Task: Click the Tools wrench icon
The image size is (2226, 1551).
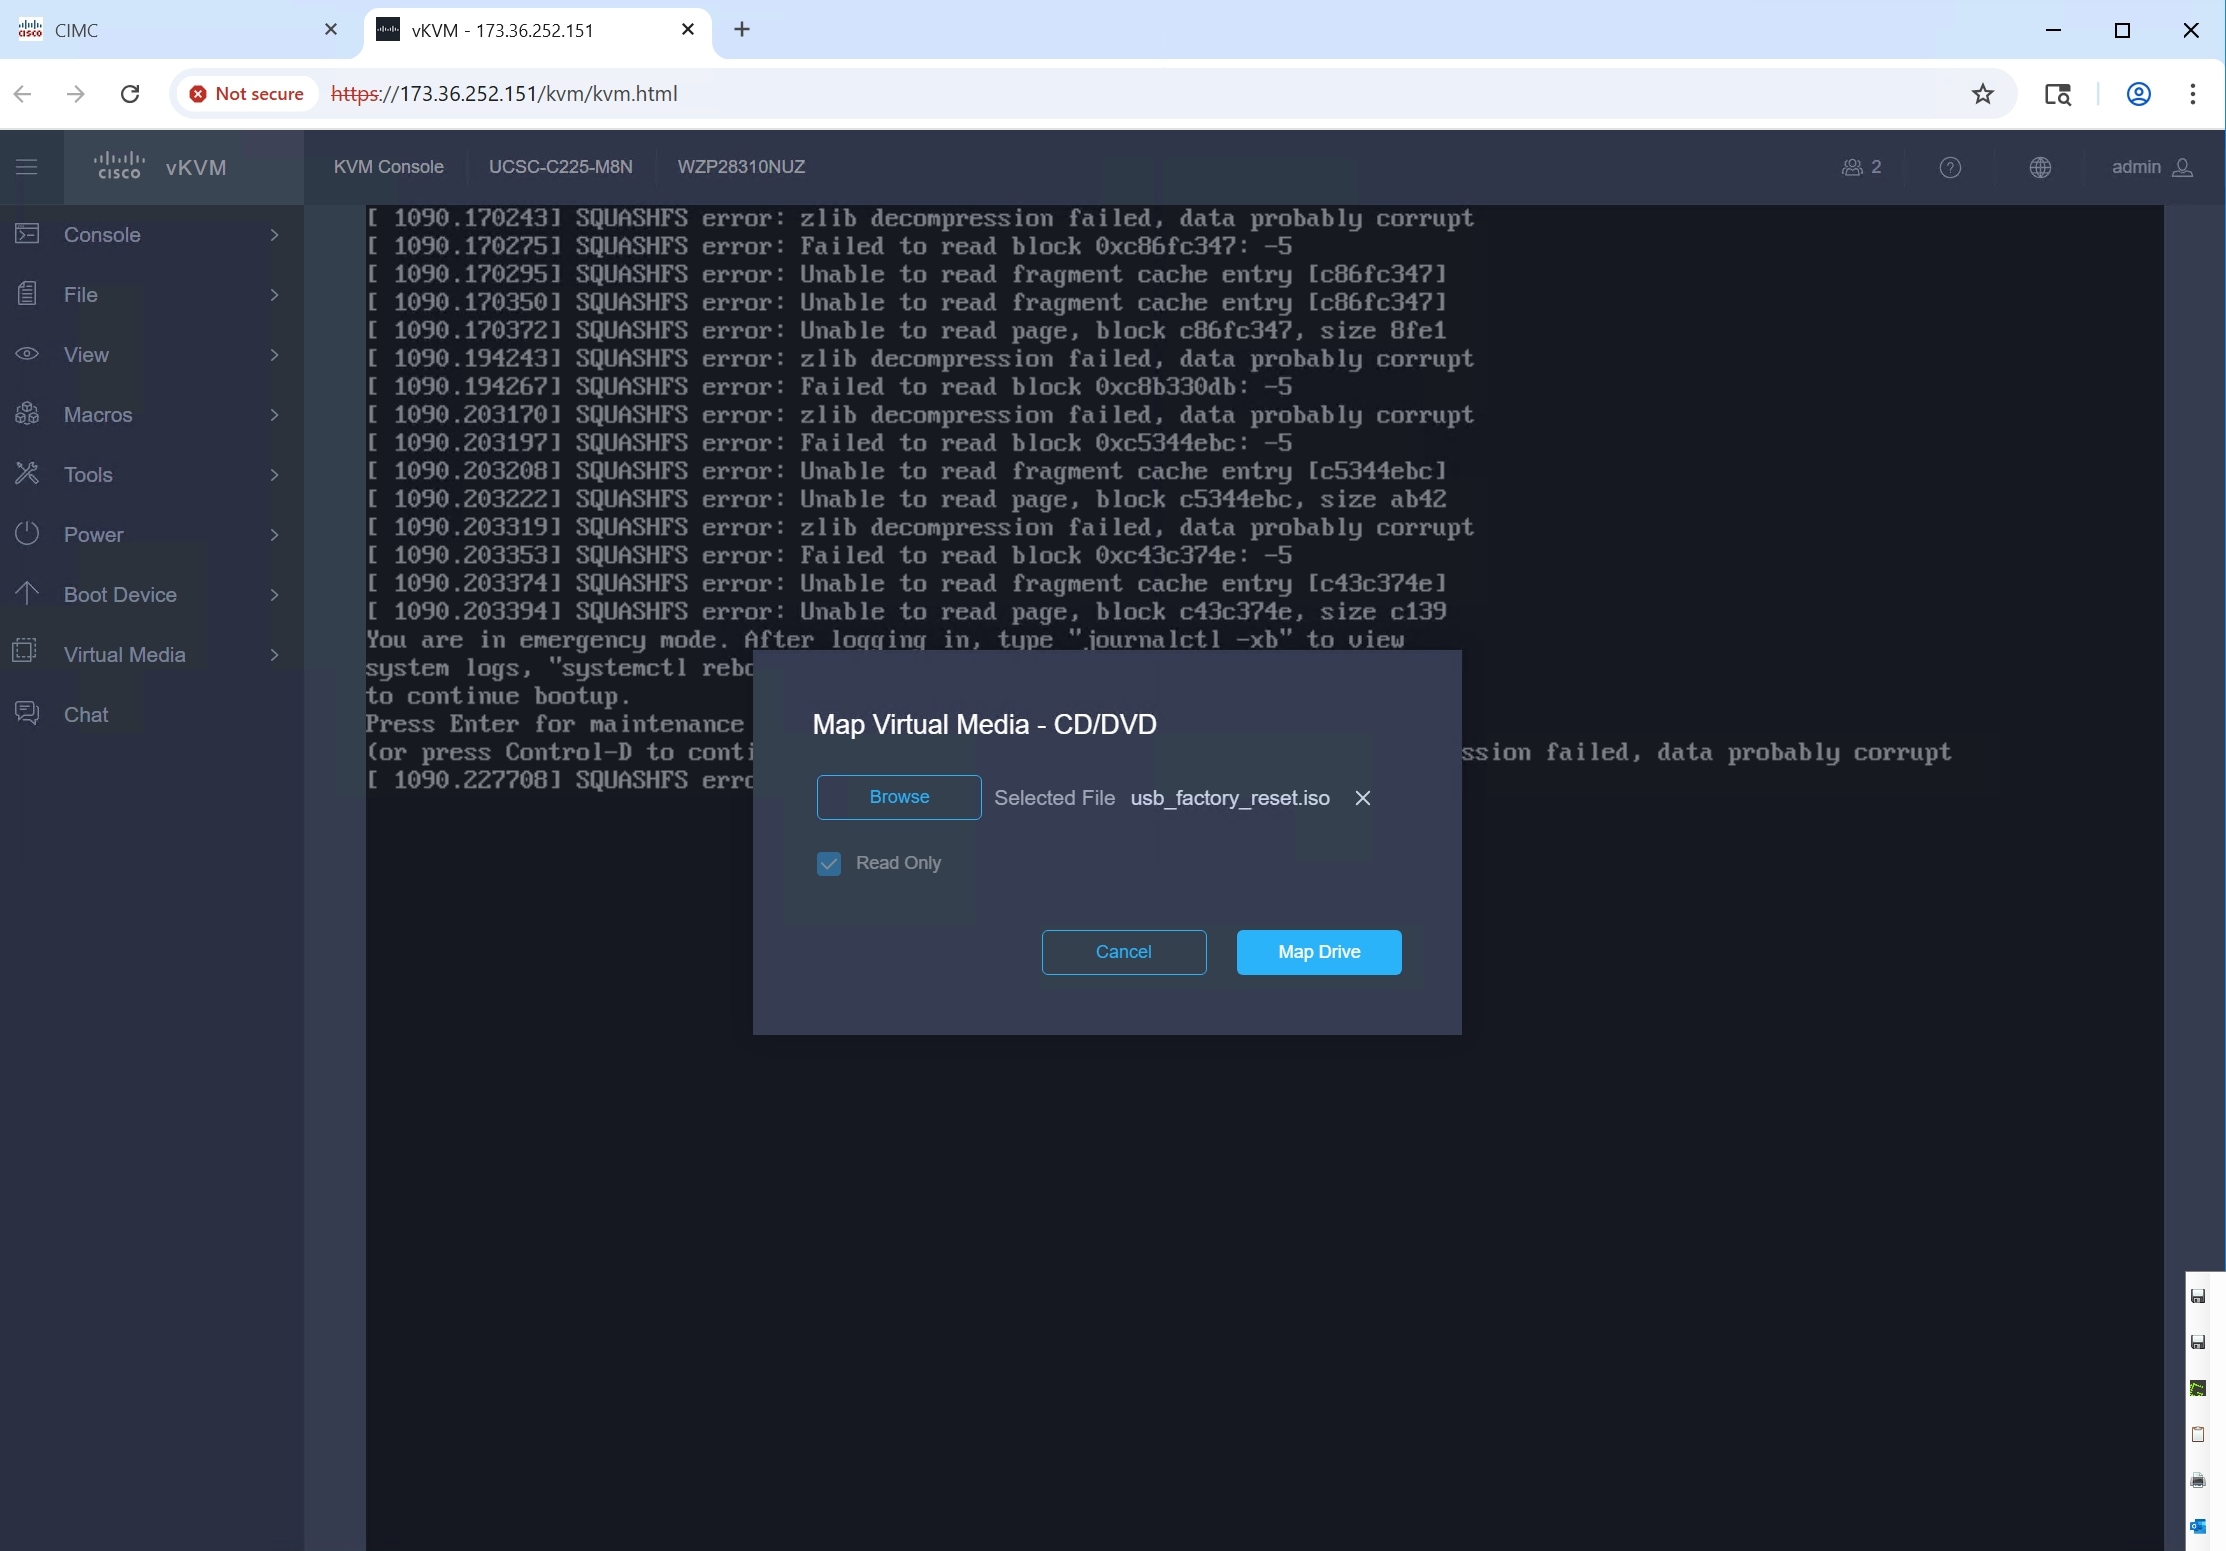Action: (x=27, y=474)
